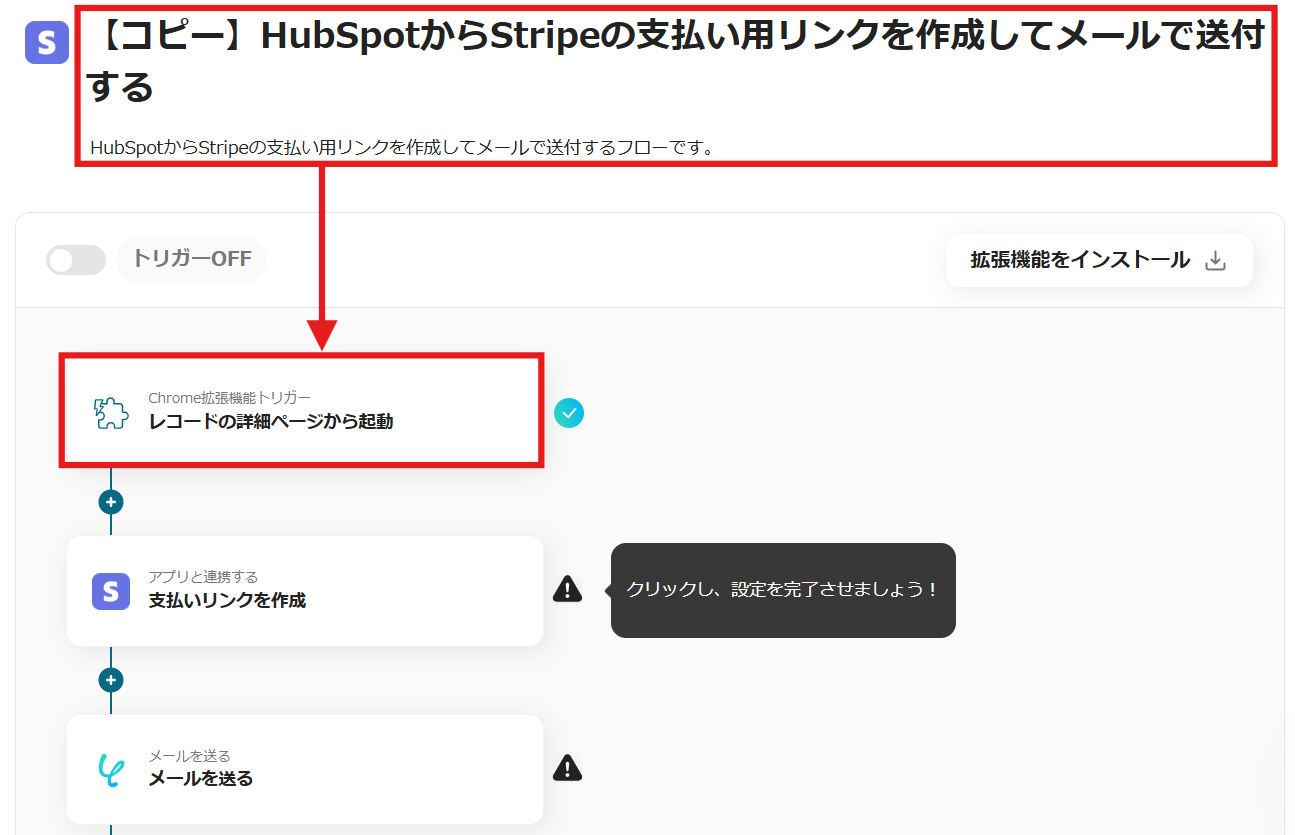Click the puzzle piece Chrome extension icon

[x=111, y=412]
